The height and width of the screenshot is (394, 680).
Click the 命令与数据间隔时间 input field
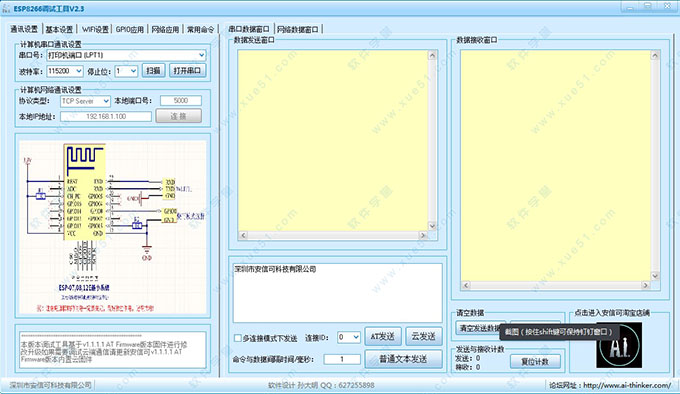(342, 359)
